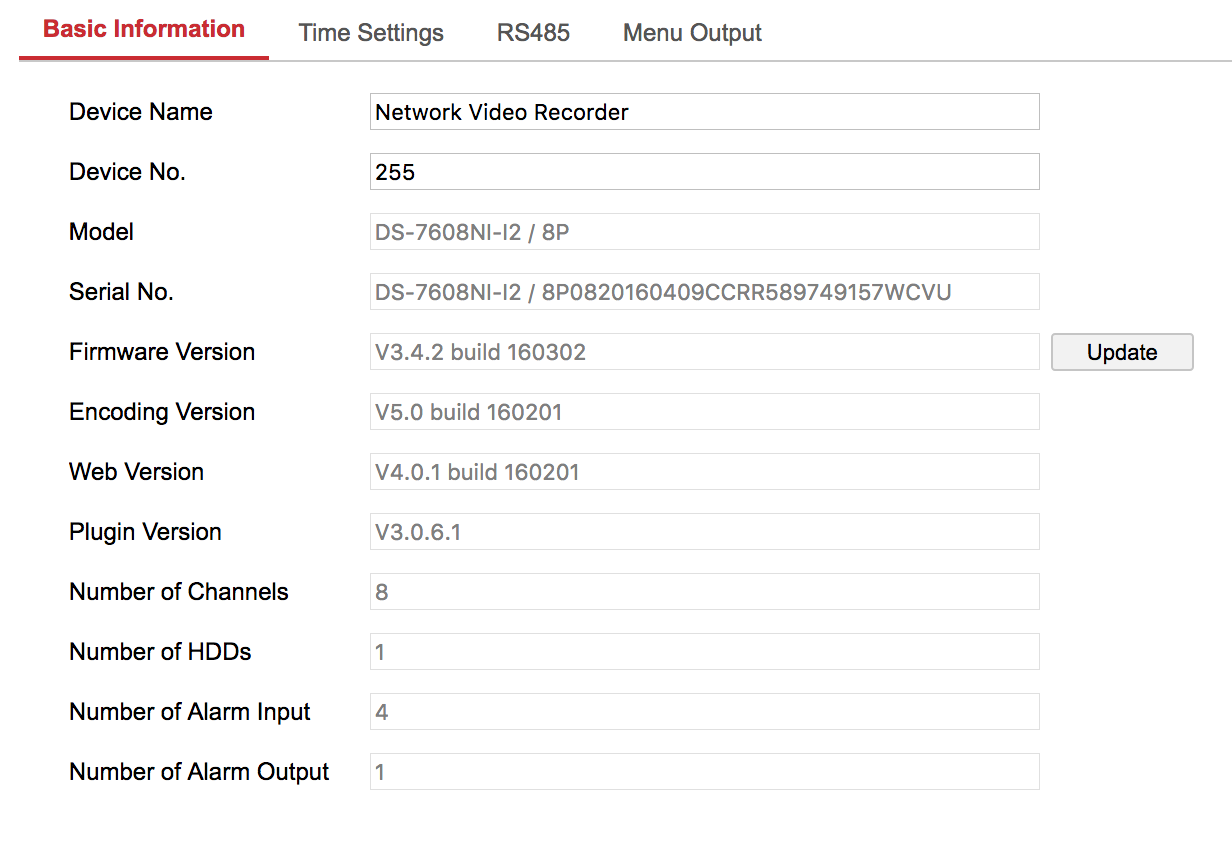Click the Model text field
Screen dimensions: 1232x842
[x=704, y=232]
